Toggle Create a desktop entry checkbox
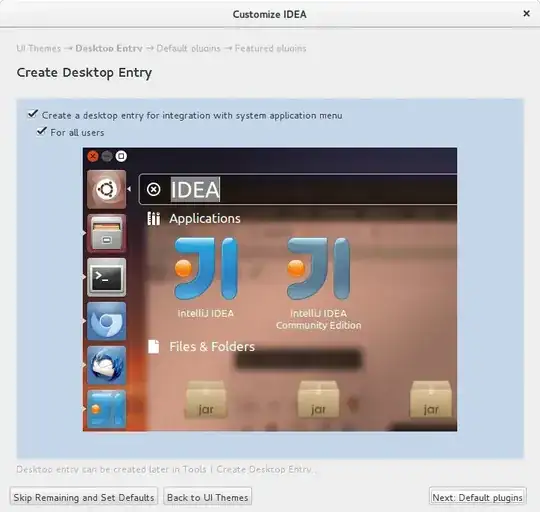Image resolution: width=540 pixels, height=512 pixels. (x=33, y=114)
